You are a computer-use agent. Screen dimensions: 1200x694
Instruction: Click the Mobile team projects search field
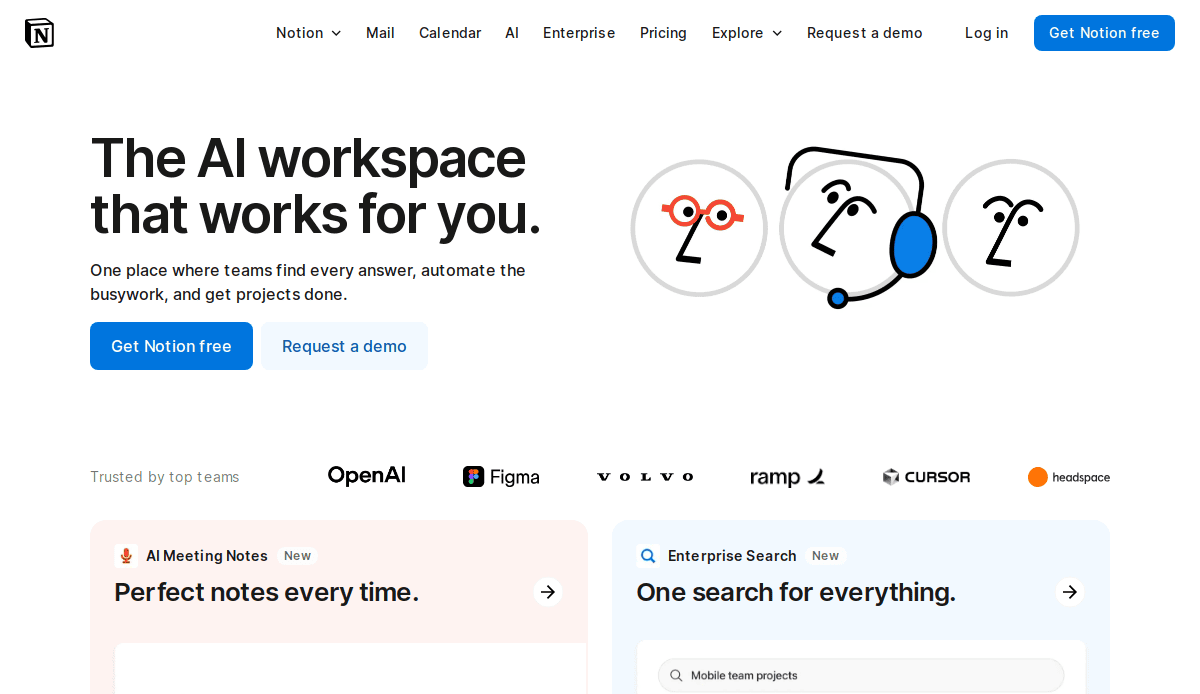tap(860, 675)
